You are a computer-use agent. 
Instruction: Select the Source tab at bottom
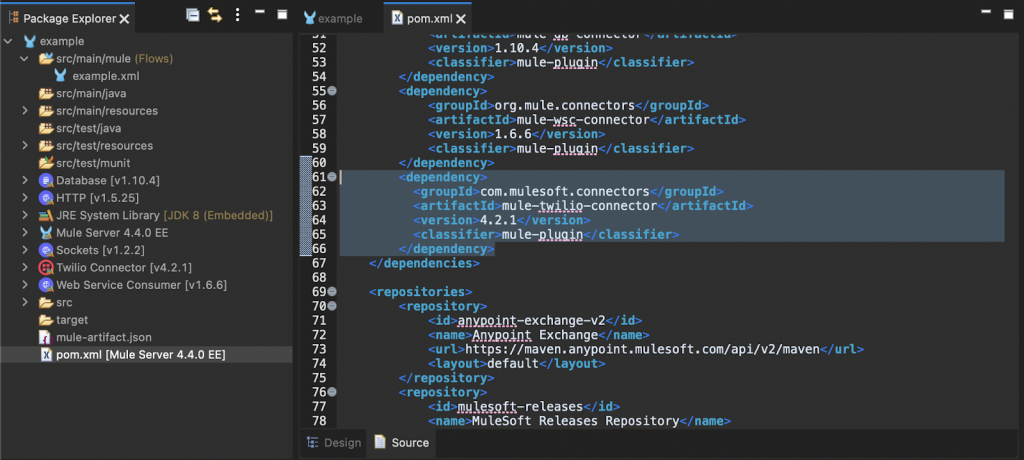[402, 442]
